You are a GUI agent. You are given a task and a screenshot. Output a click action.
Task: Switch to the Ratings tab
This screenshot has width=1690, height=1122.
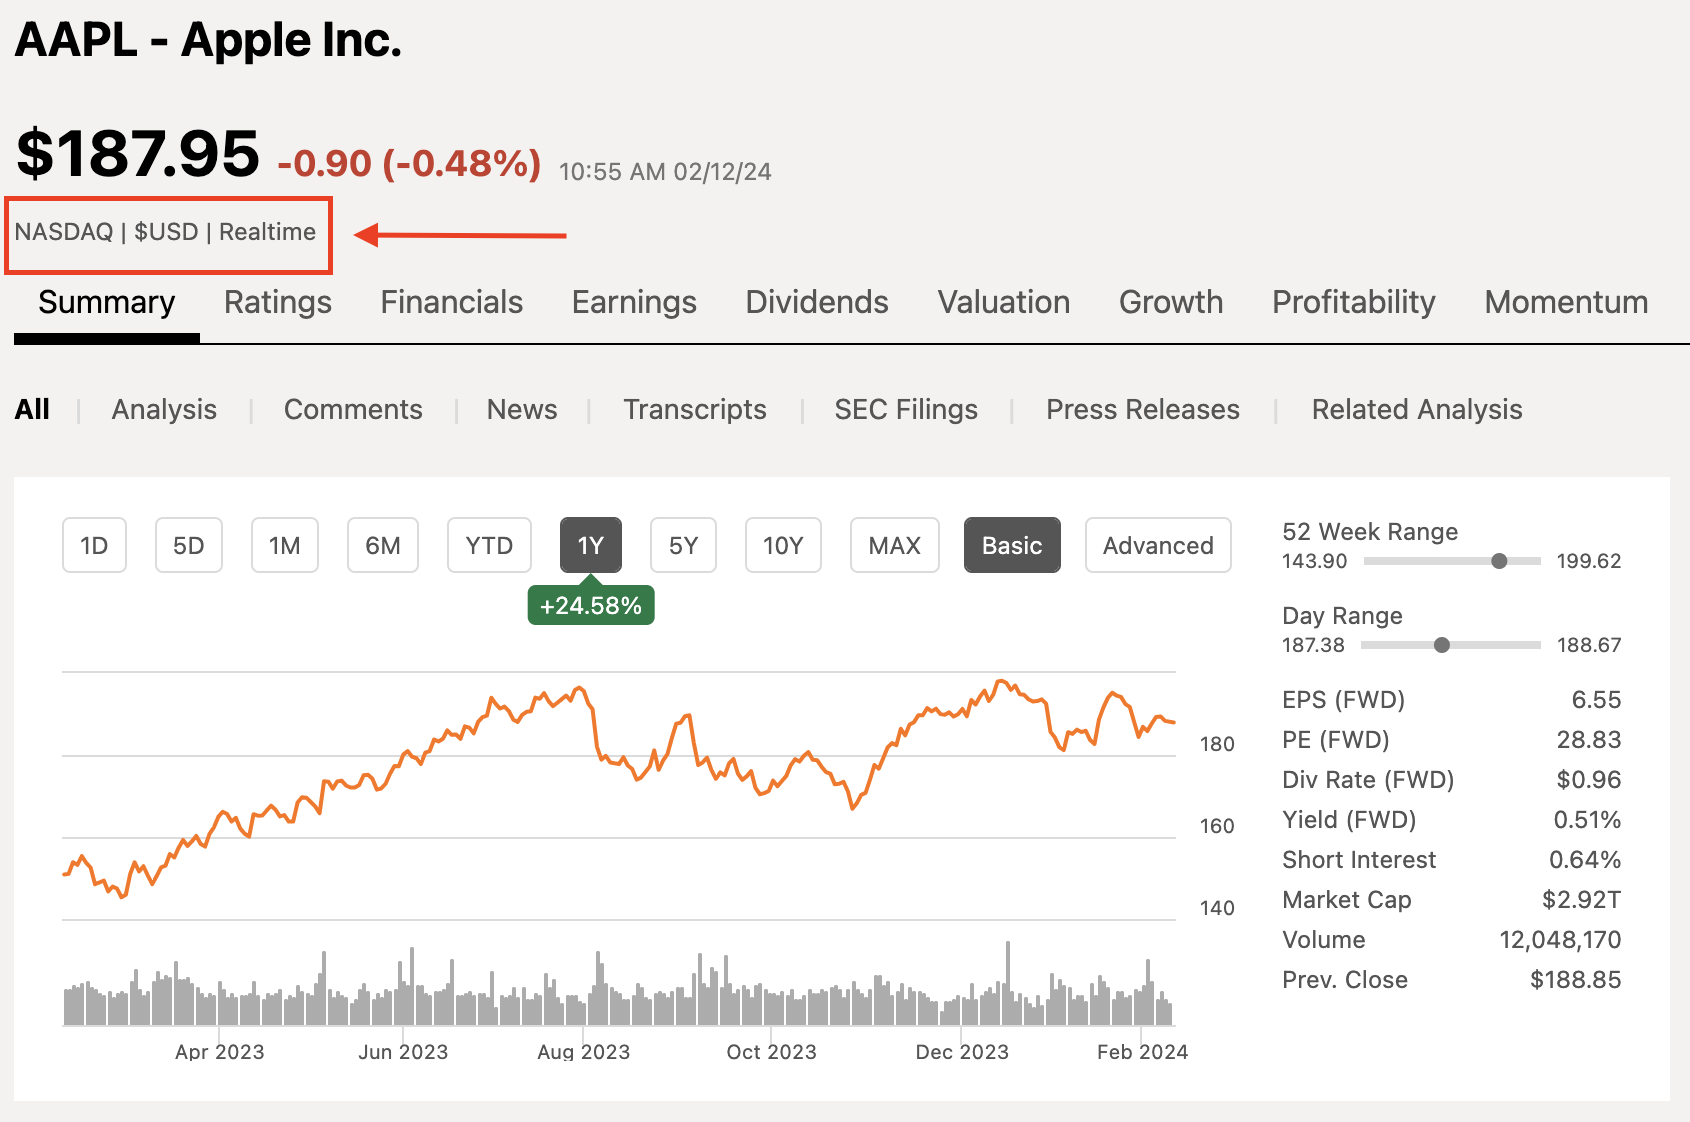click(277, 302)
